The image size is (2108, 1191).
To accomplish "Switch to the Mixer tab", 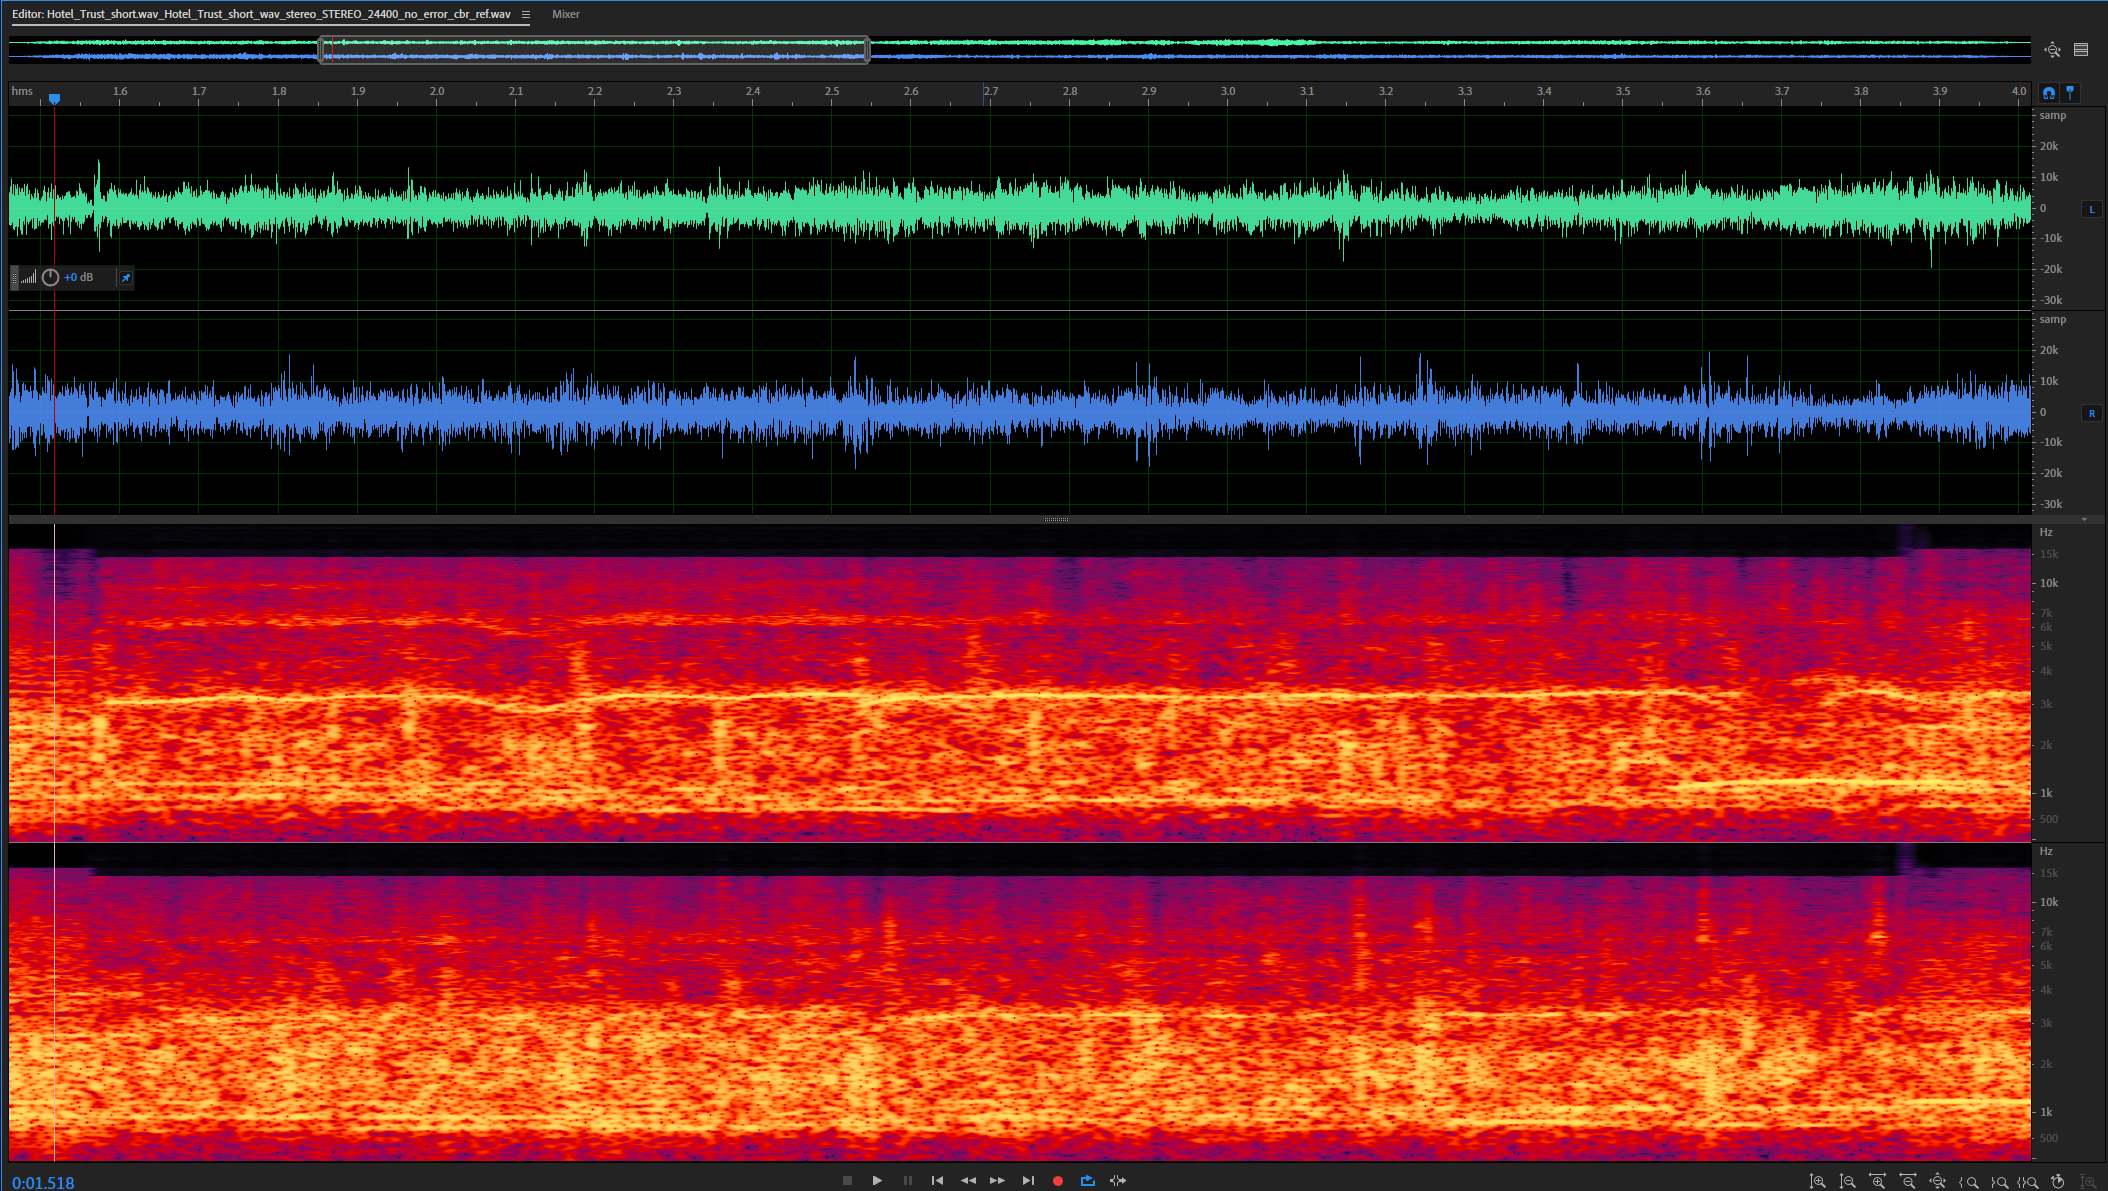I will (566, 14).
